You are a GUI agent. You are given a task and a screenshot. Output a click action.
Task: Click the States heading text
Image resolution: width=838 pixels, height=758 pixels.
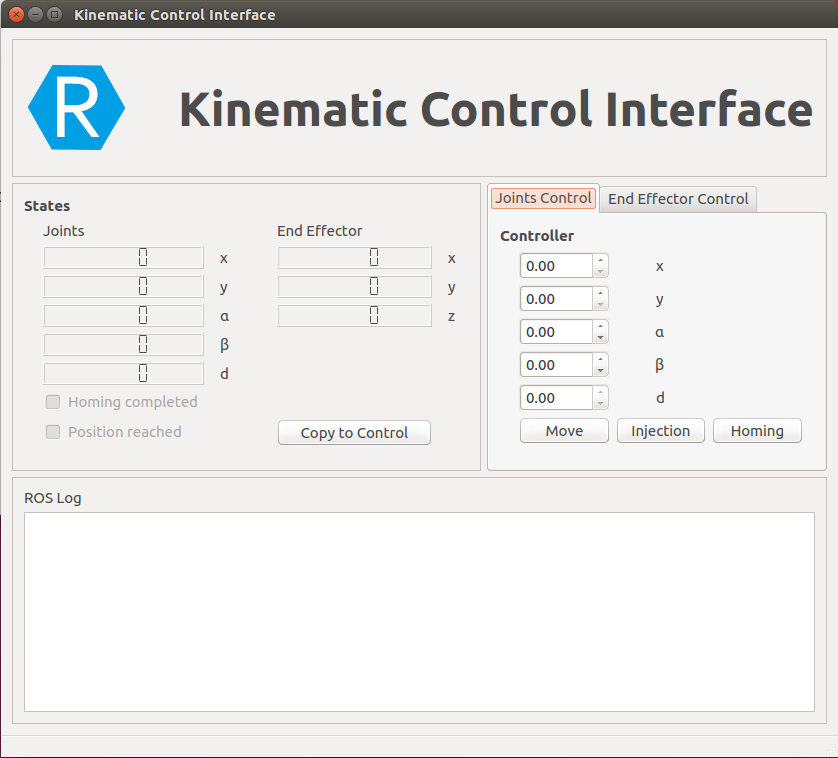47,206
